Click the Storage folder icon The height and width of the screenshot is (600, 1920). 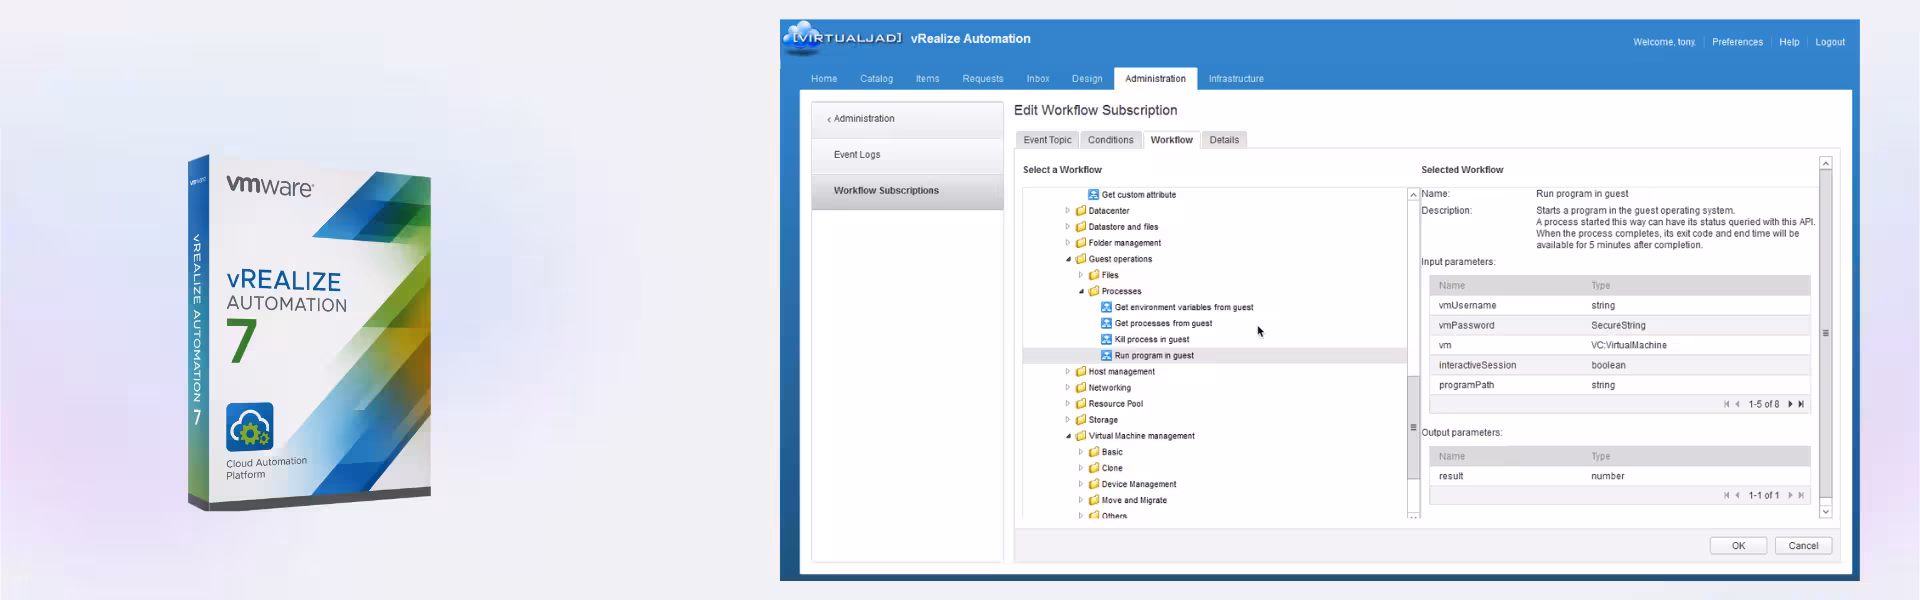pos(1080,419)
